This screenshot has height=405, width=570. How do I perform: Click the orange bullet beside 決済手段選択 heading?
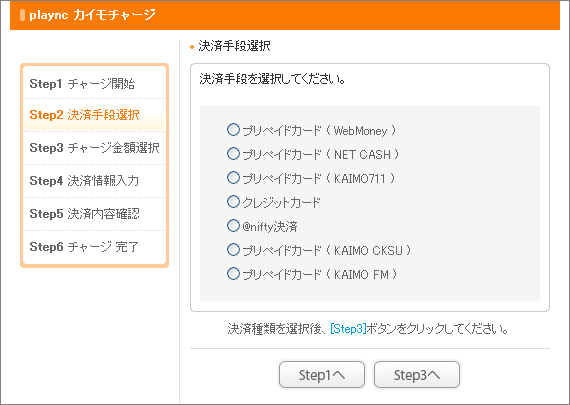pos(192,47)
